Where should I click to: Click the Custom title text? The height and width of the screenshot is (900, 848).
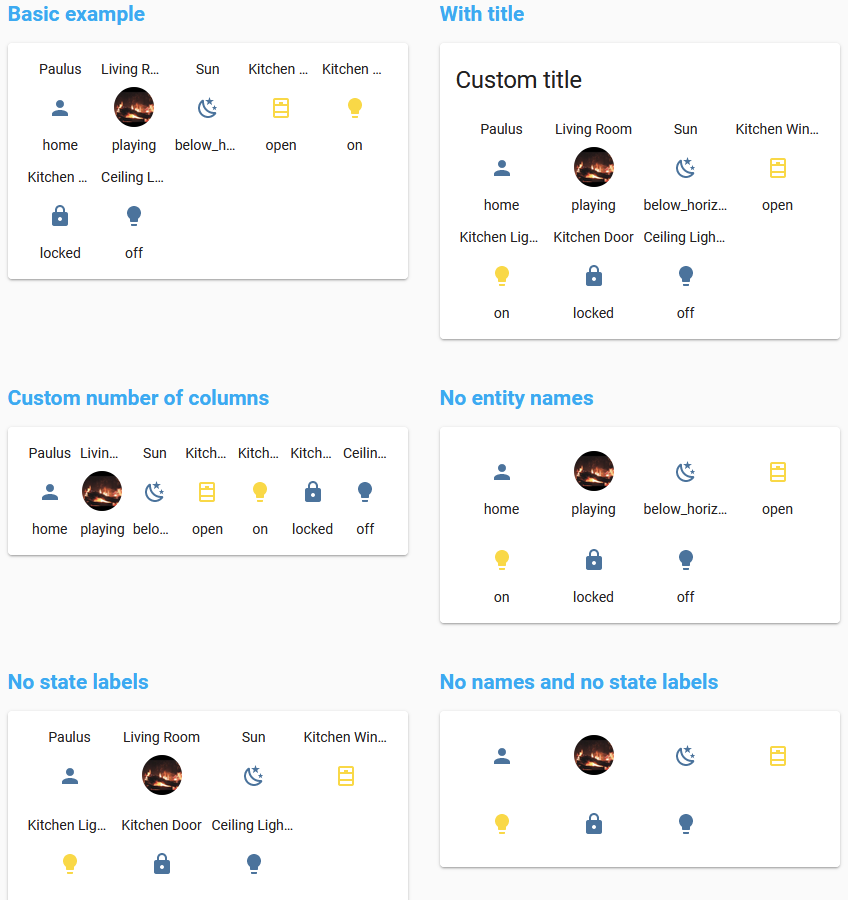tap(518, 80)
